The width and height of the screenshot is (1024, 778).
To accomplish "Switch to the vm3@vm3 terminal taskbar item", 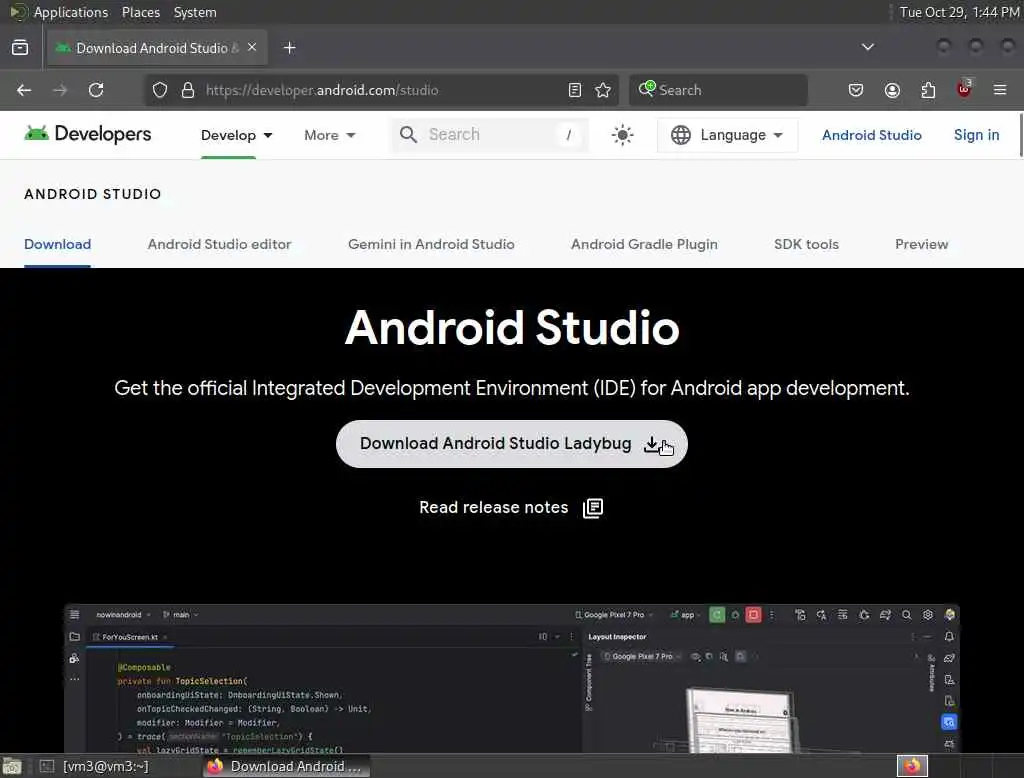I will pos(95,766).
